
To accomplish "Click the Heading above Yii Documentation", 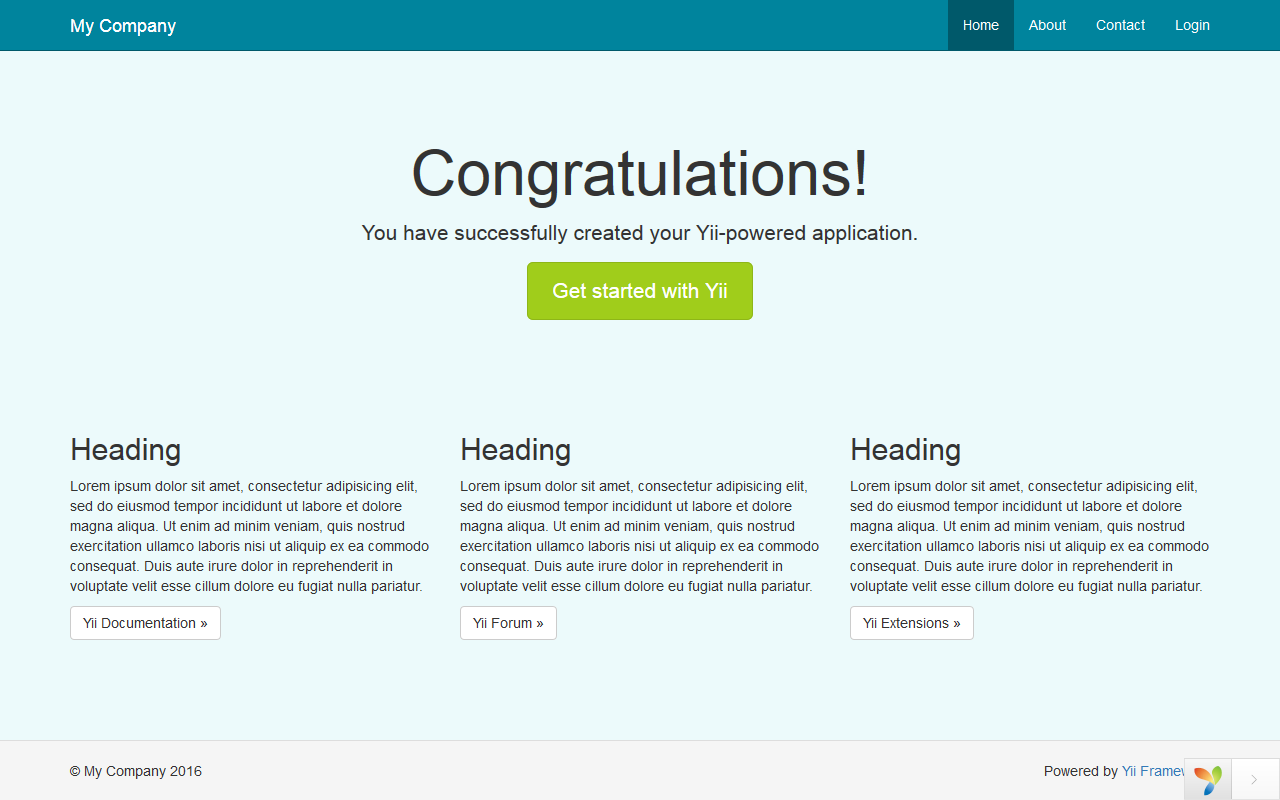I will [x=125, y=450].
